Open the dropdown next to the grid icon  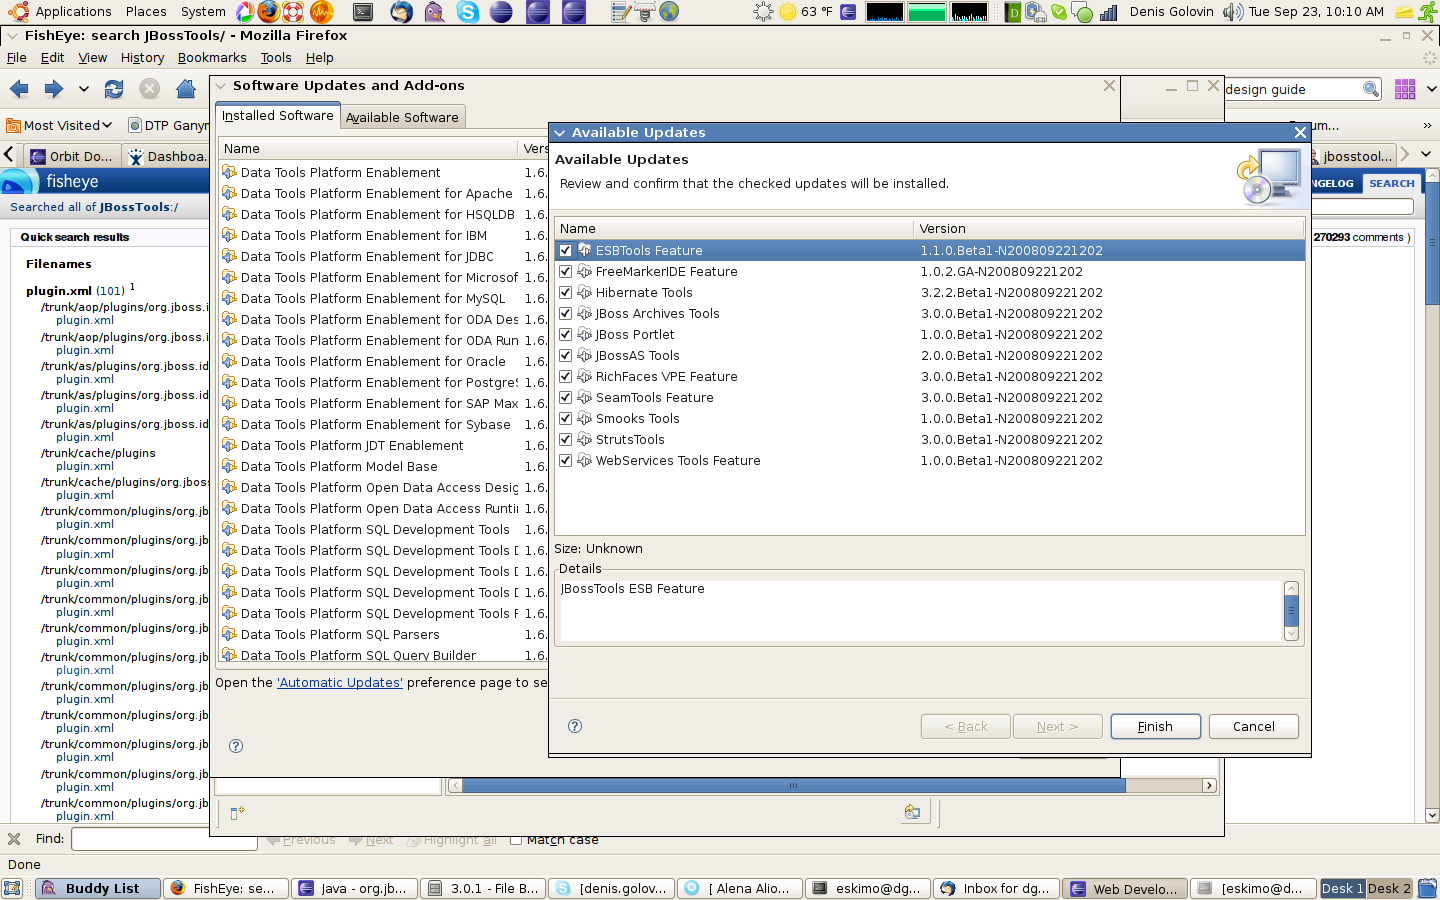1432,90
